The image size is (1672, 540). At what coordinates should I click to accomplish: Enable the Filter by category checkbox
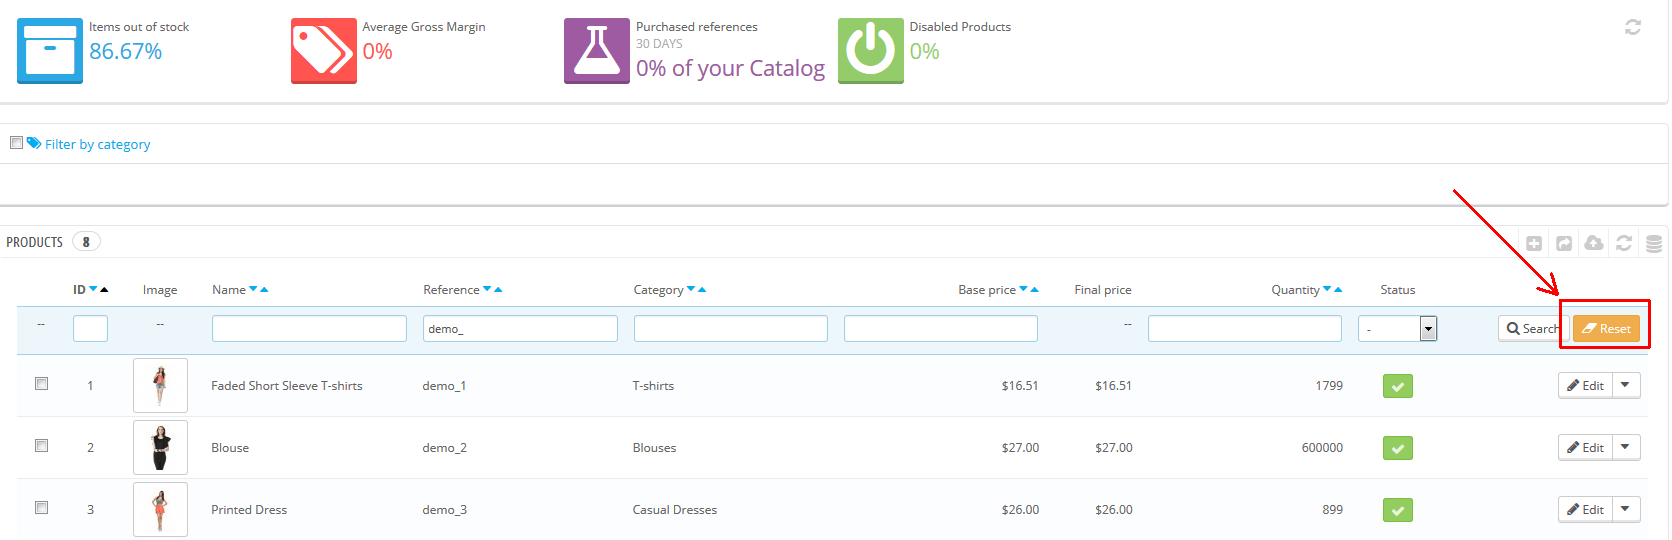click(x=16, y=143)
